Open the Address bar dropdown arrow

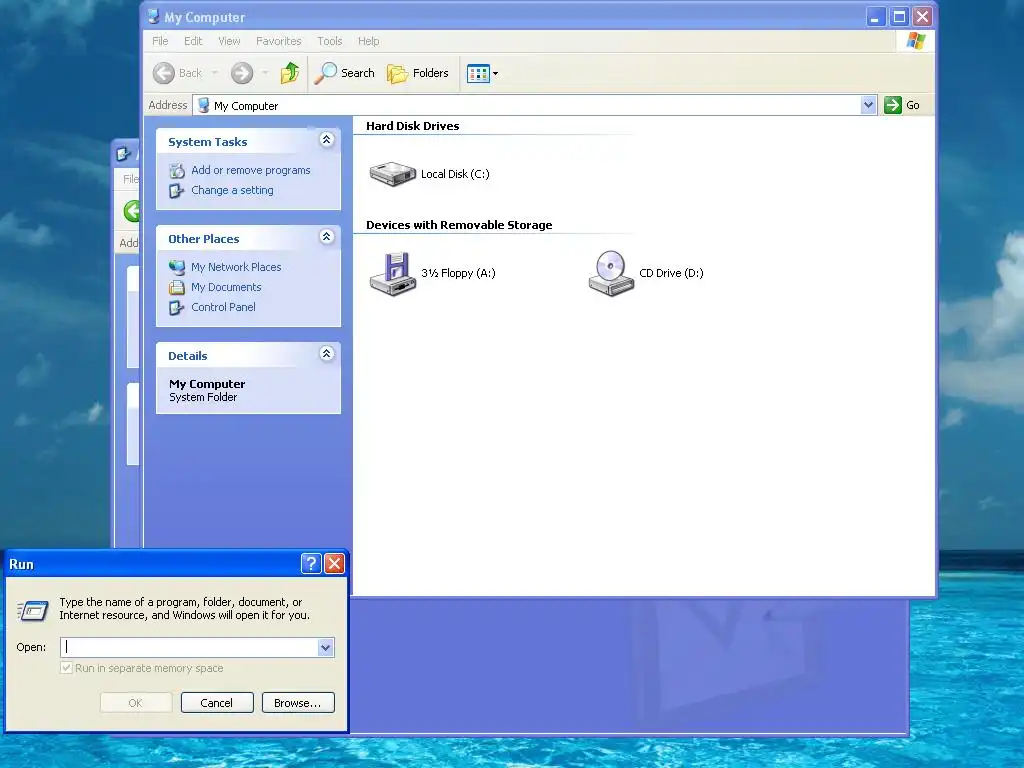point(868,105)
